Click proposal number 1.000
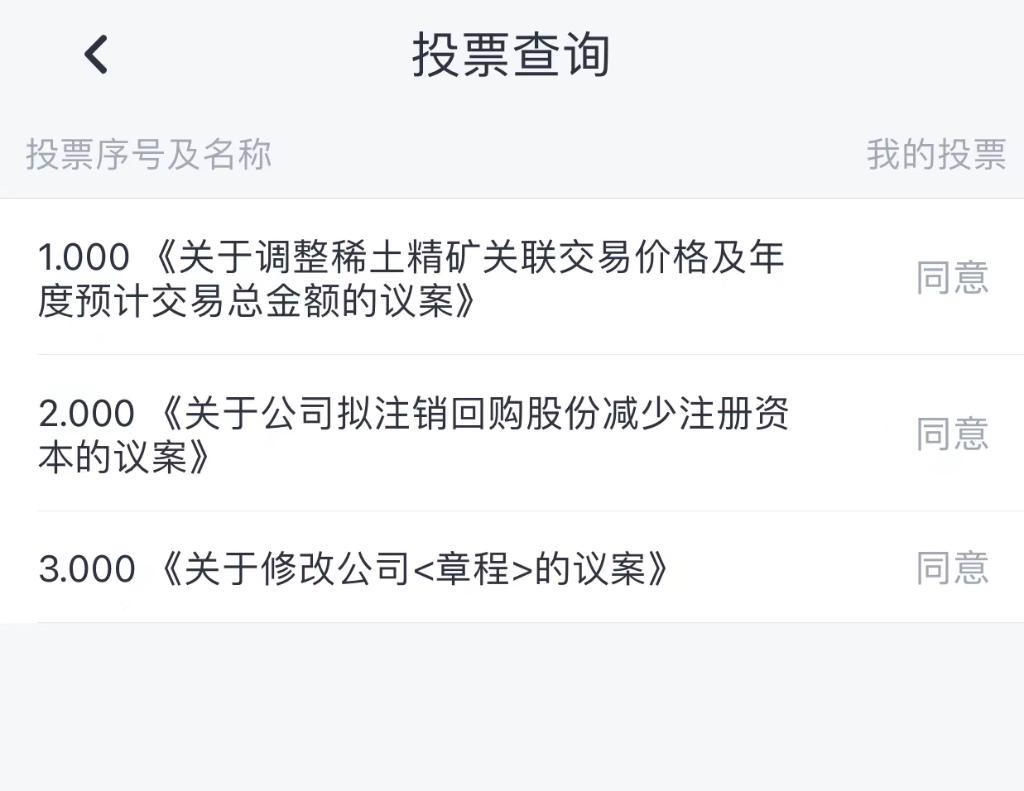Screen dimensions: 1024x791 pyautogui.click(x=84, y=258)
